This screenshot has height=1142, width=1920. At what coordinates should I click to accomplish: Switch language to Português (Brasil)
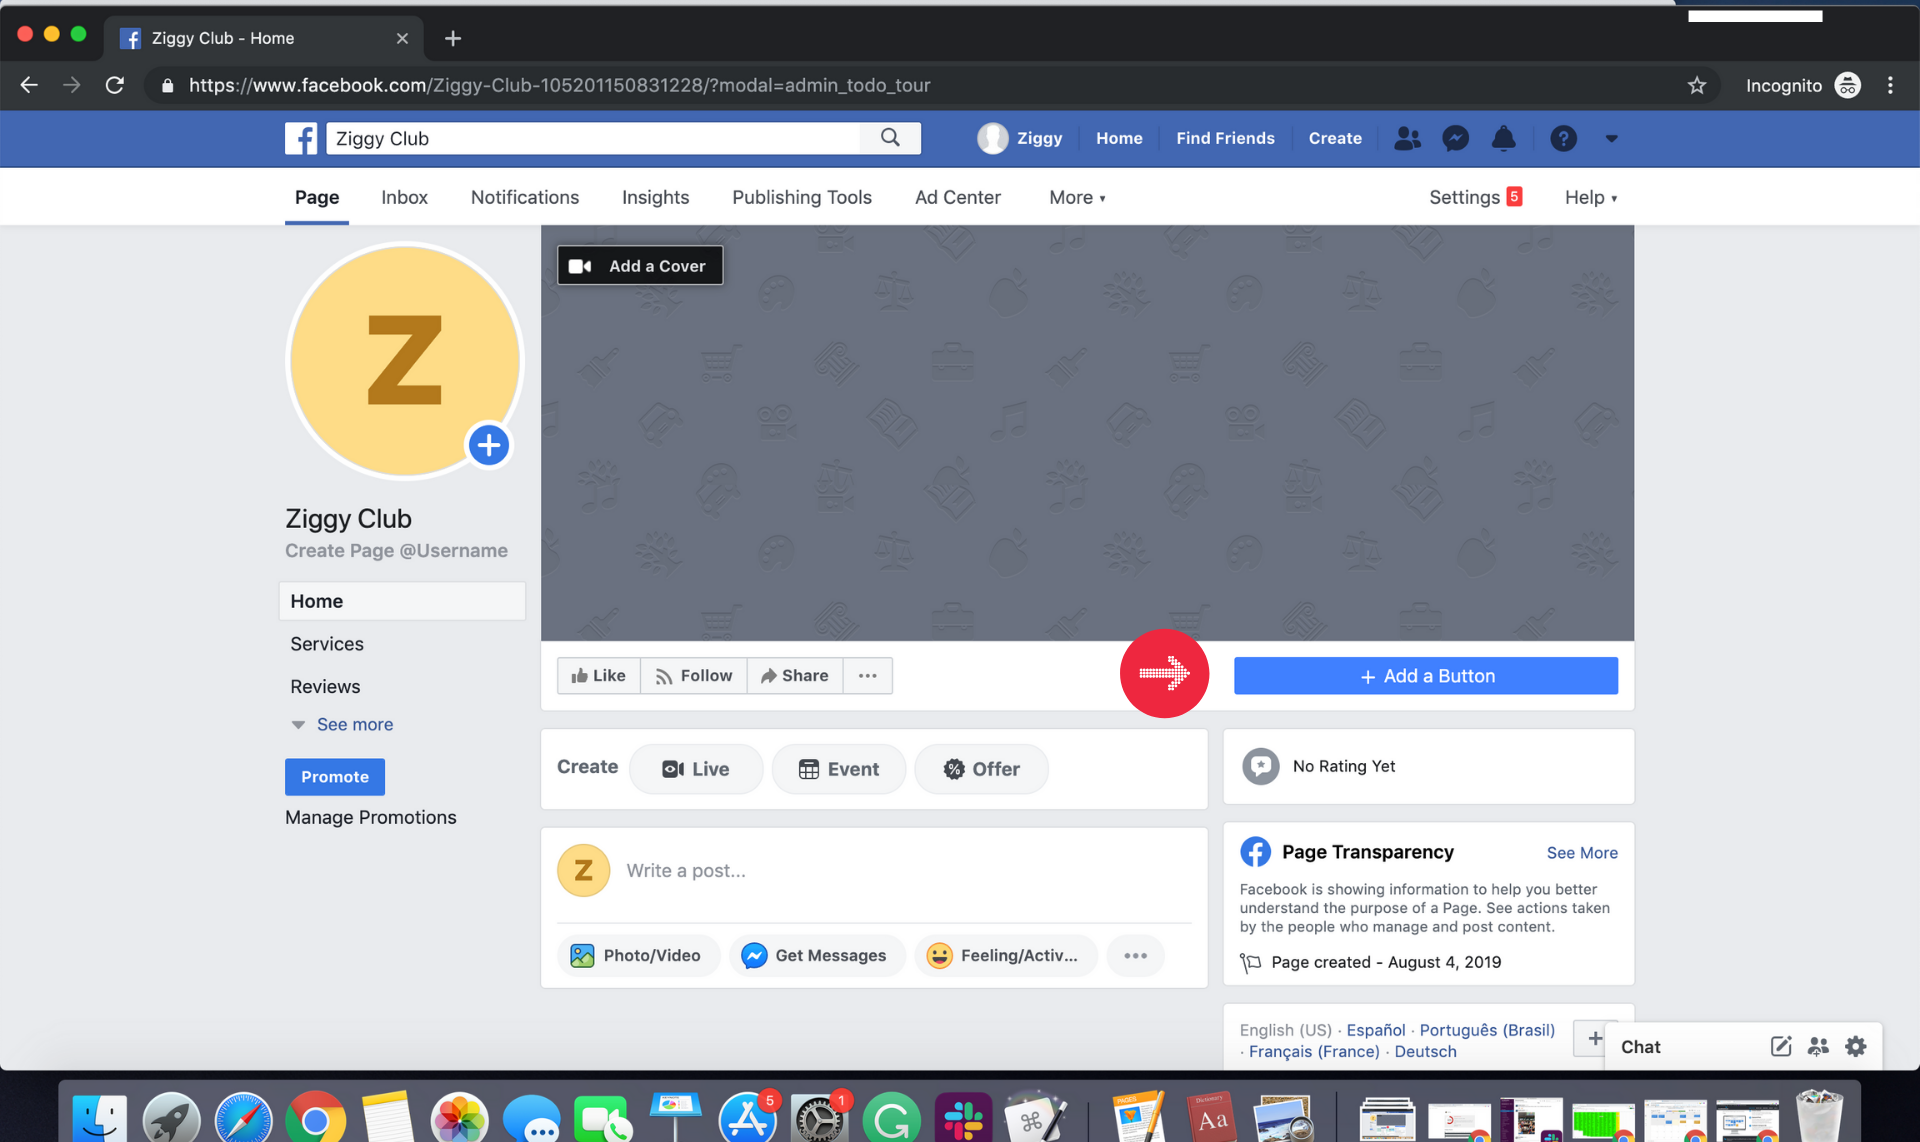point(1487,1030)
